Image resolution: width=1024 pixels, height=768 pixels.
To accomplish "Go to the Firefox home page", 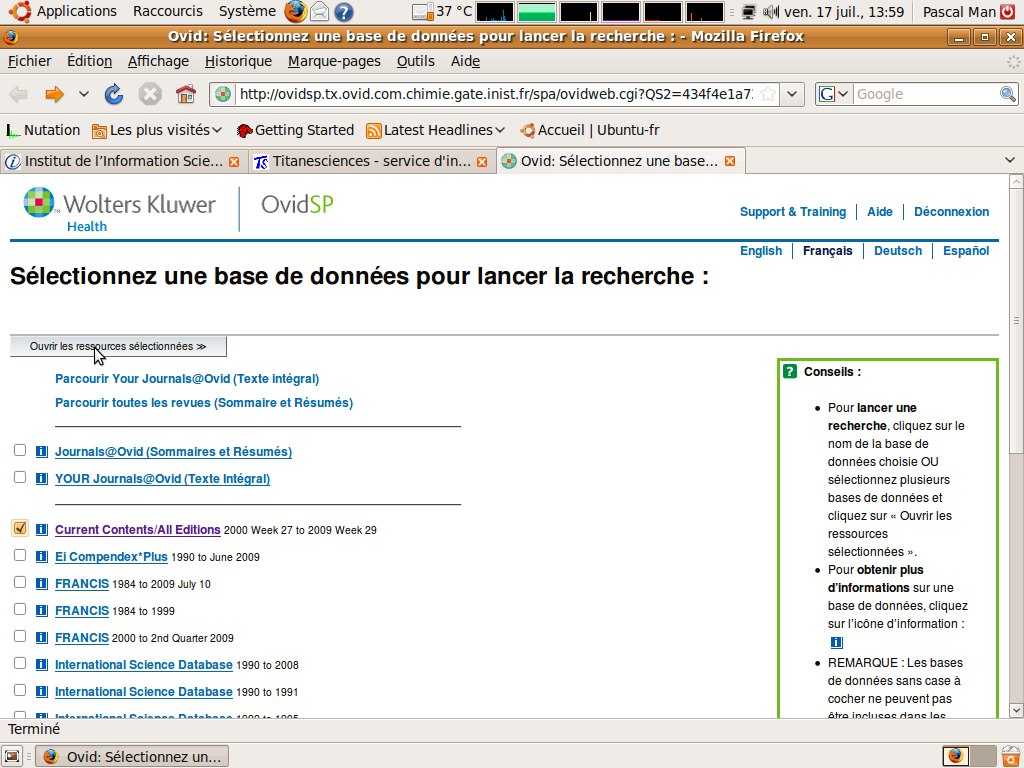I will [186, 94].
